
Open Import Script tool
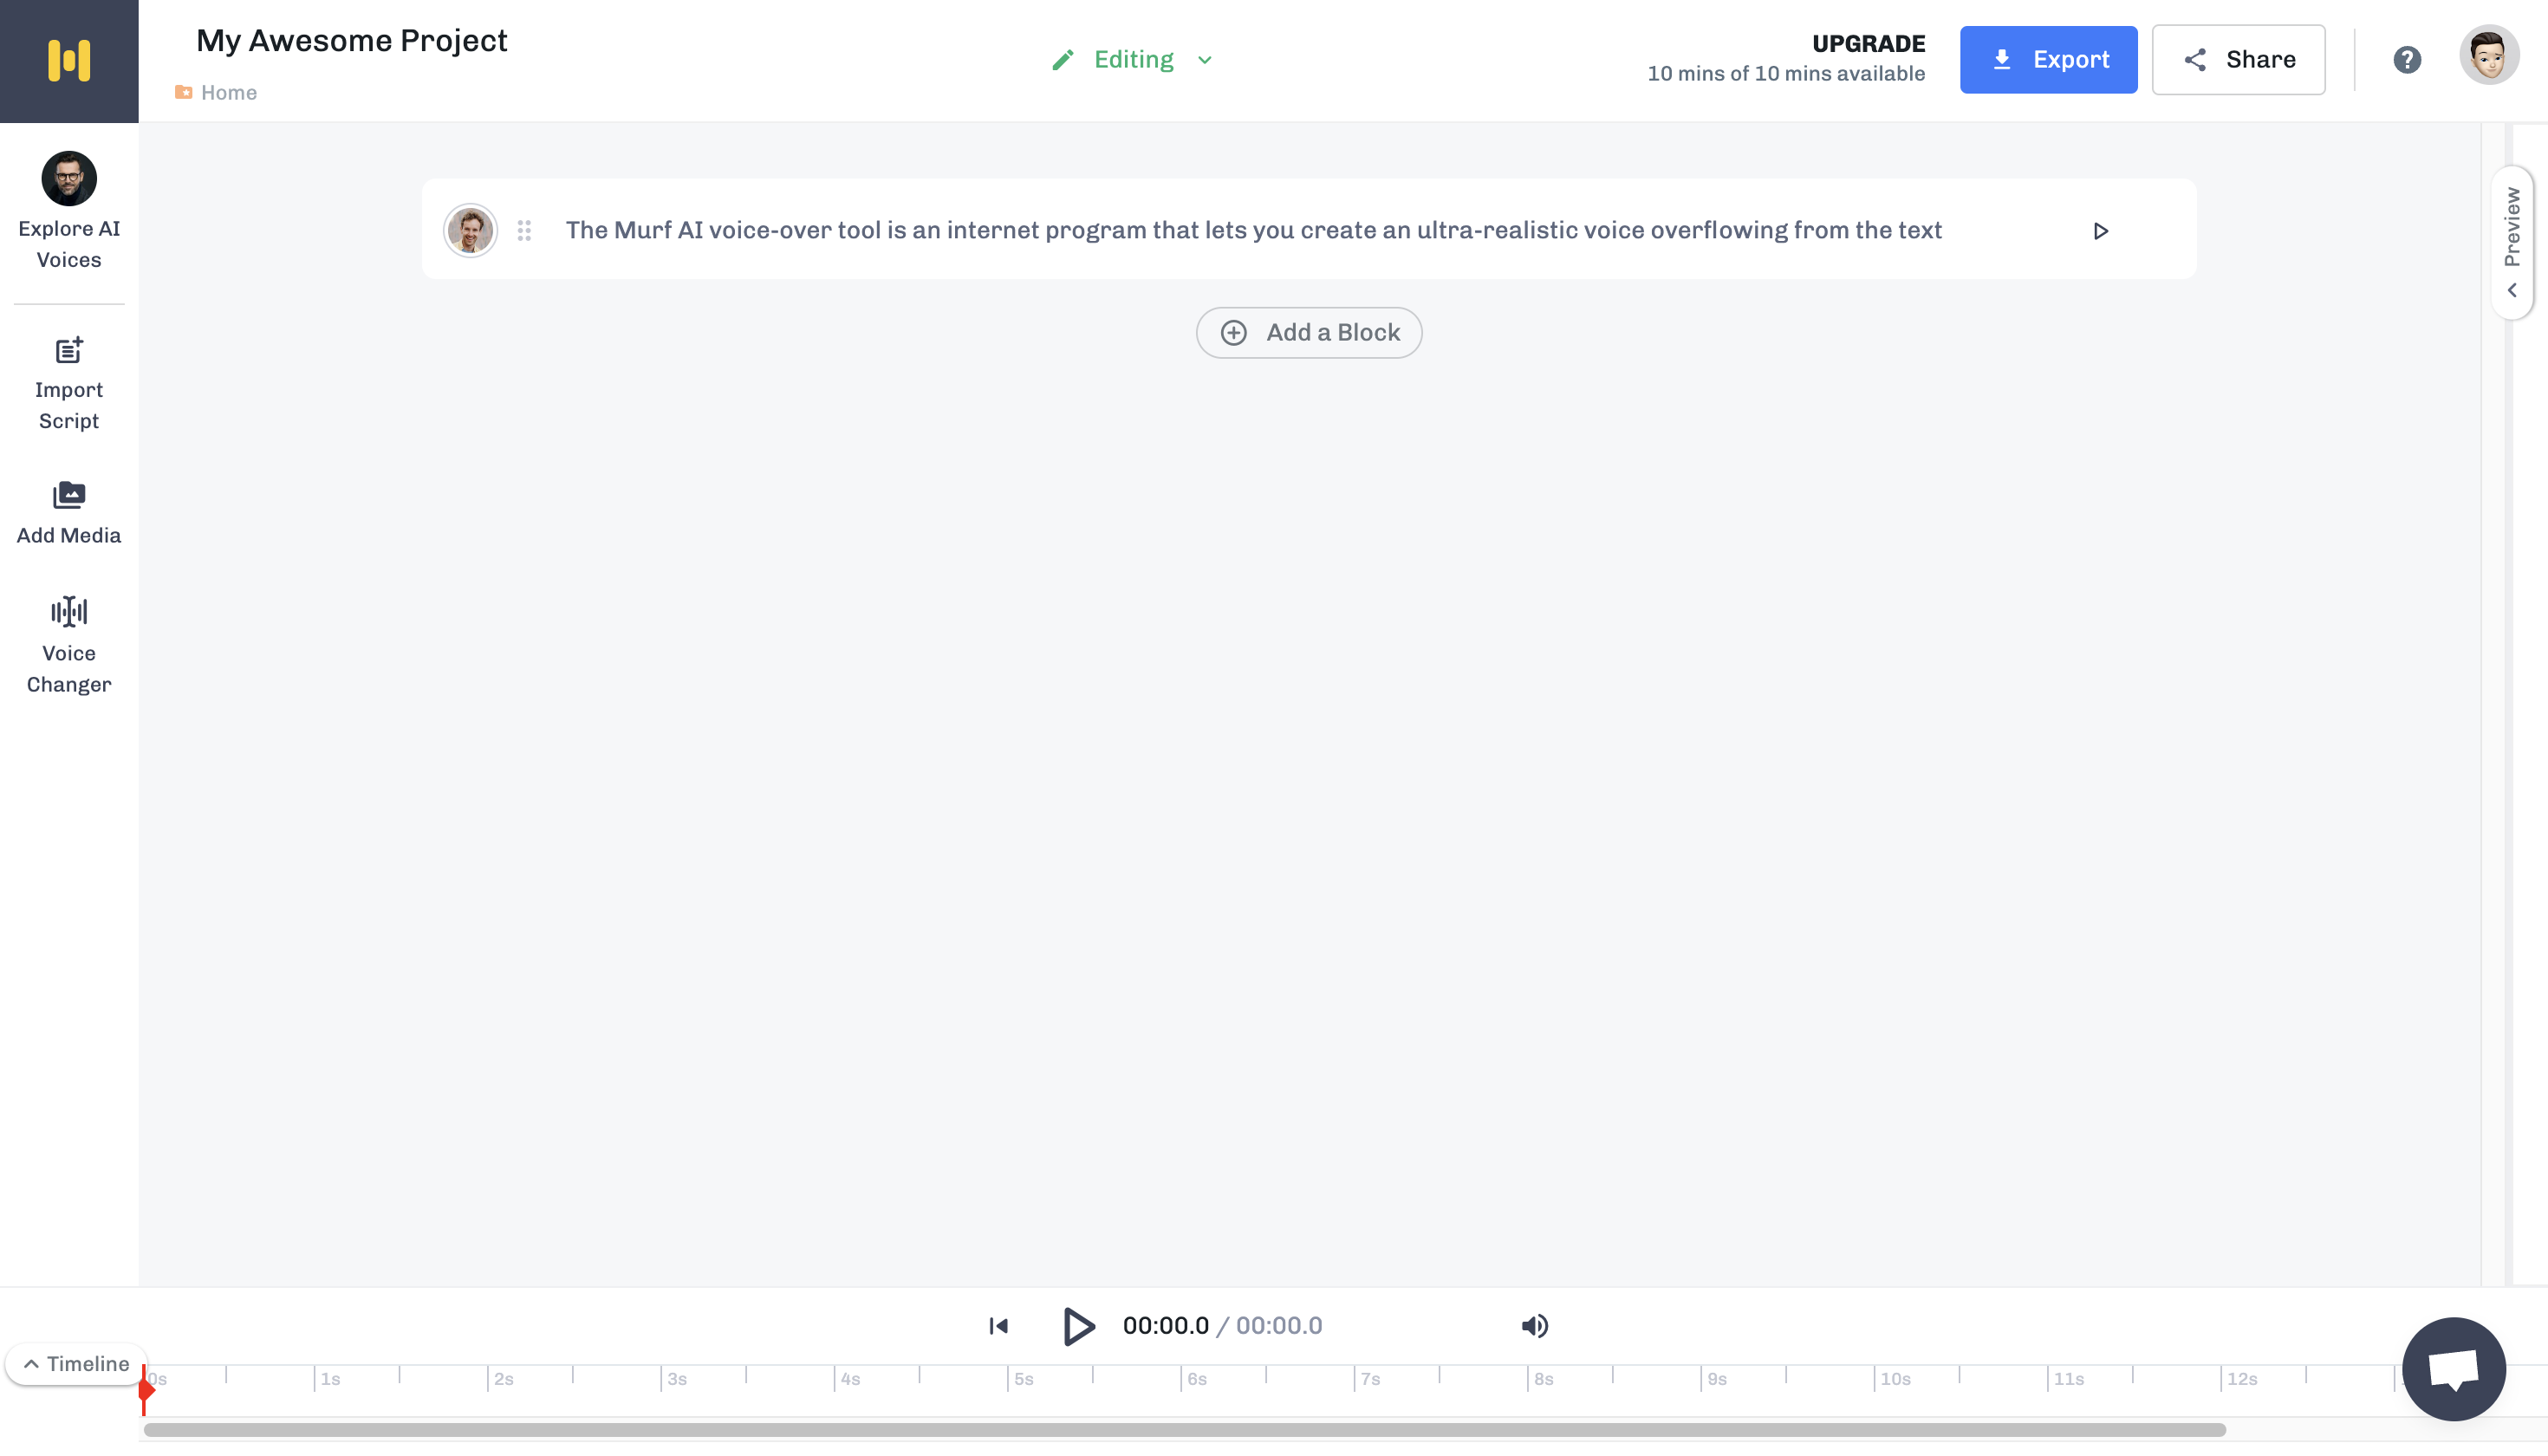click(68, 383)
